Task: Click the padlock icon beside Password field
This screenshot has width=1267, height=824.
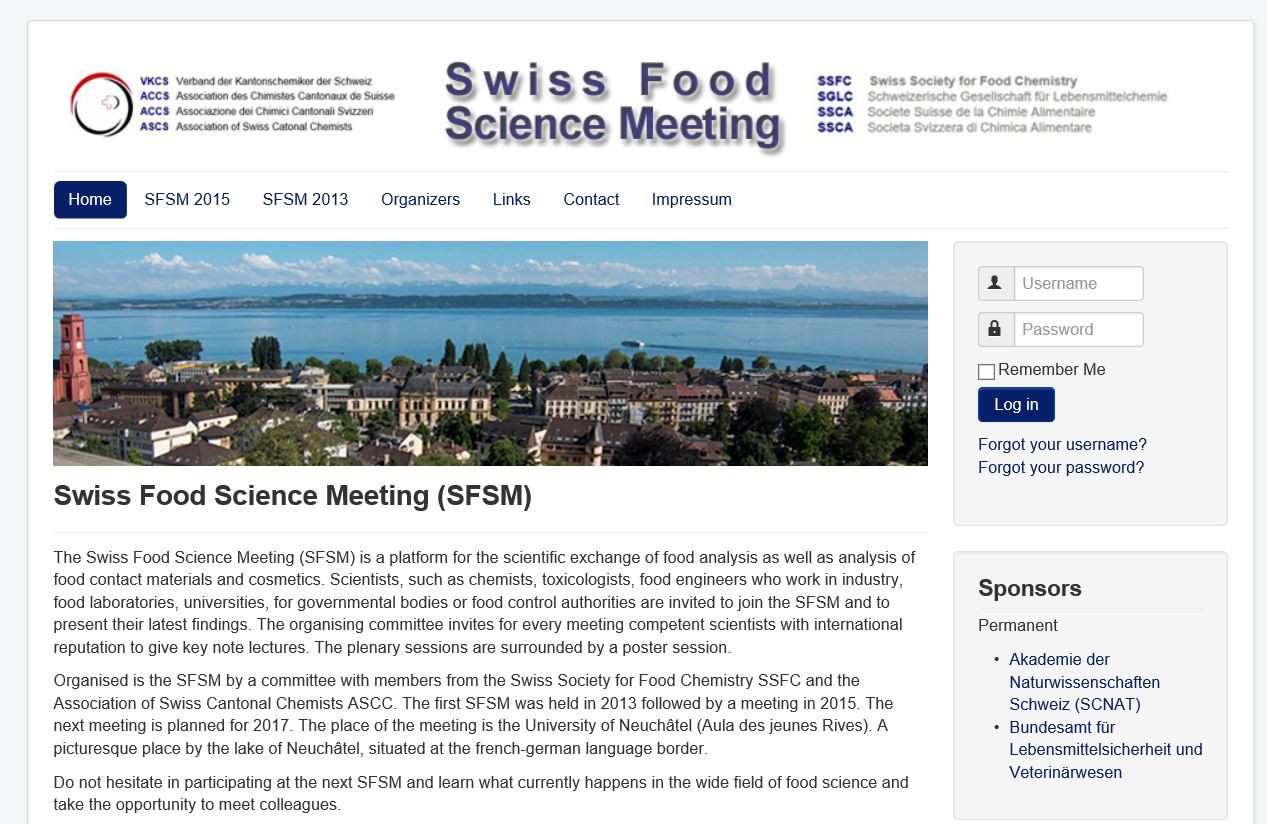Action: click(x=994, y=329)
